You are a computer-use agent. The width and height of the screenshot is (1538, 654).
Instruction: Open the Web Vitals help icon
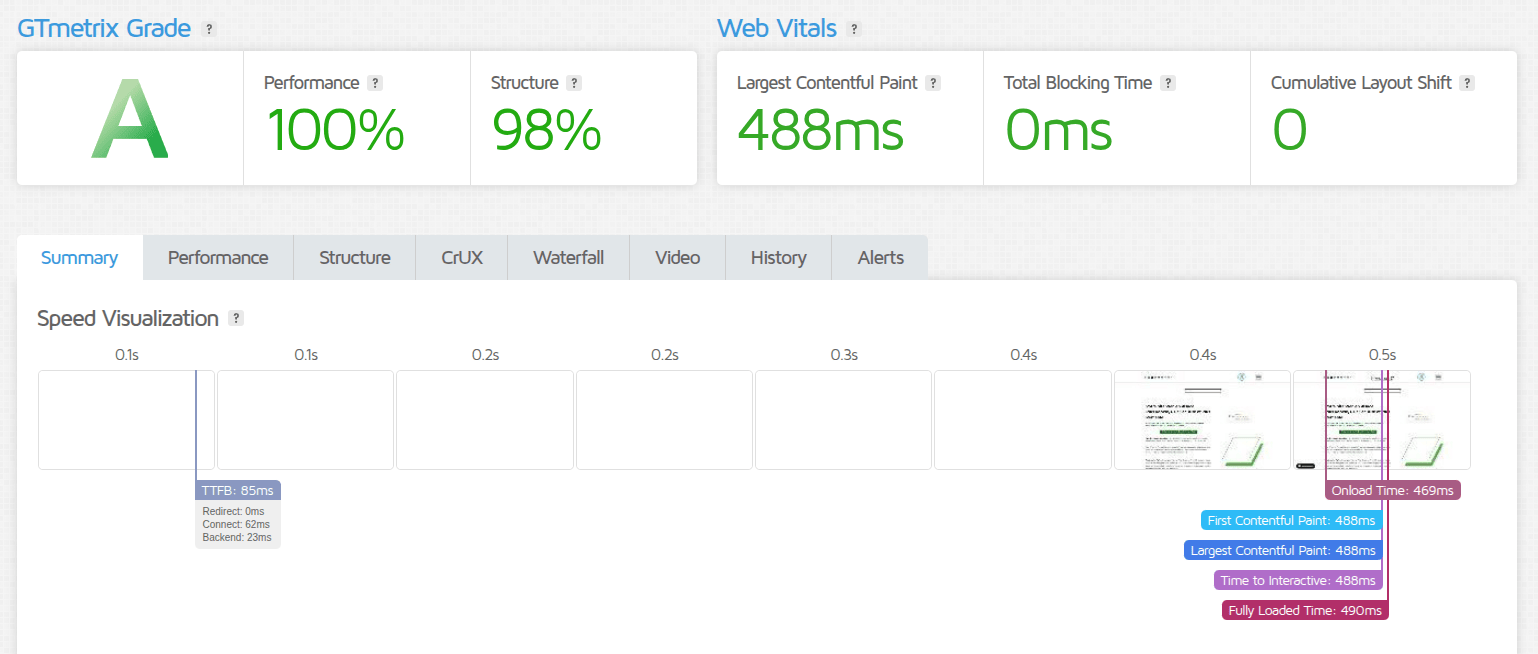[x=855, y=29]
